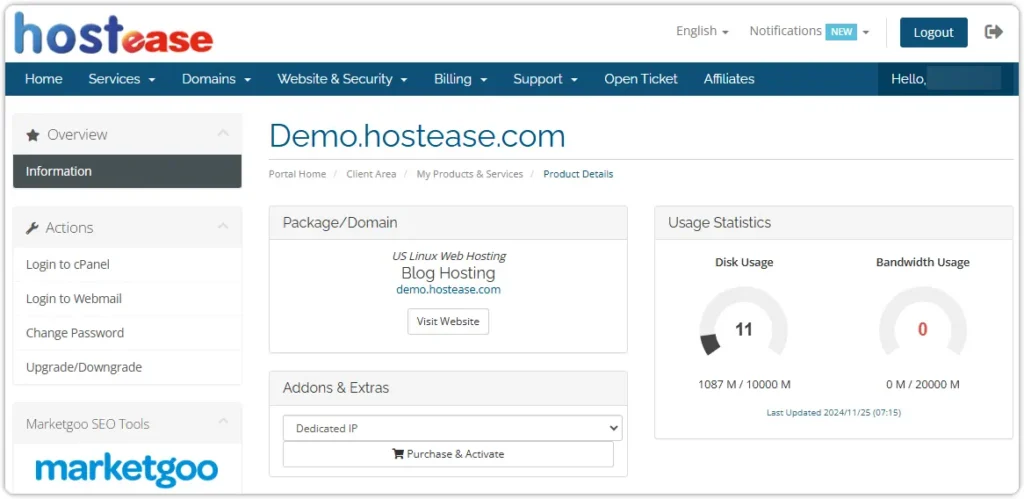Click the Usage Statistics panel header
This screenshot has width=1024, height=499.
(x=834, y=223)
